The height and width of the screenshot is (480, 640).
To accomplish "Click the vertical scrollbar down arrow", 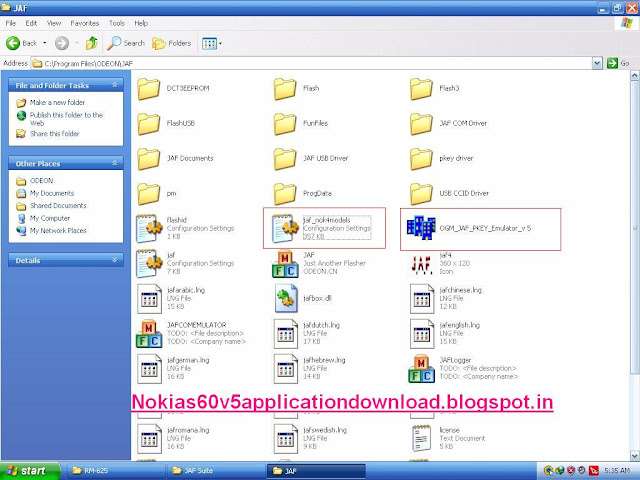I will (635, 455).
